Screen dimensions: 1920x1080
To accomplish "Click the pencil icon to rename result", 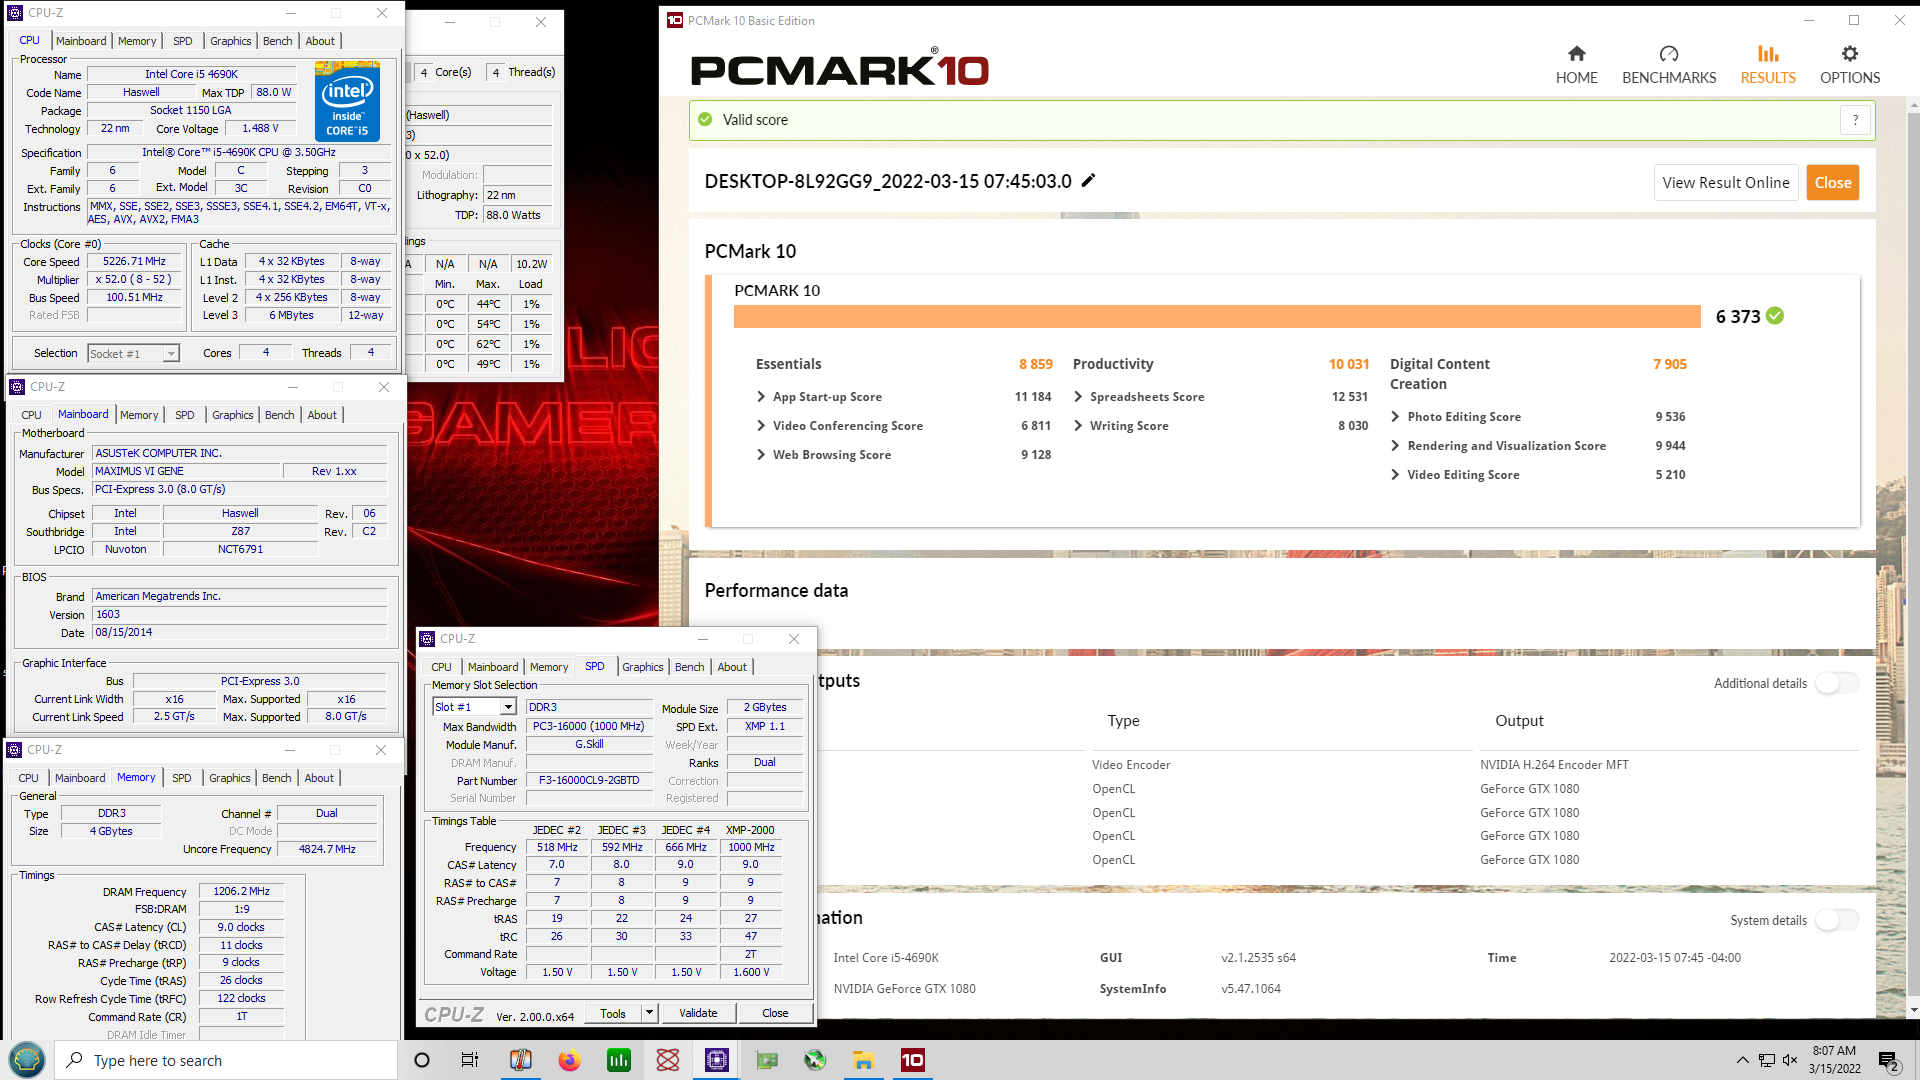I will 1089,180.
